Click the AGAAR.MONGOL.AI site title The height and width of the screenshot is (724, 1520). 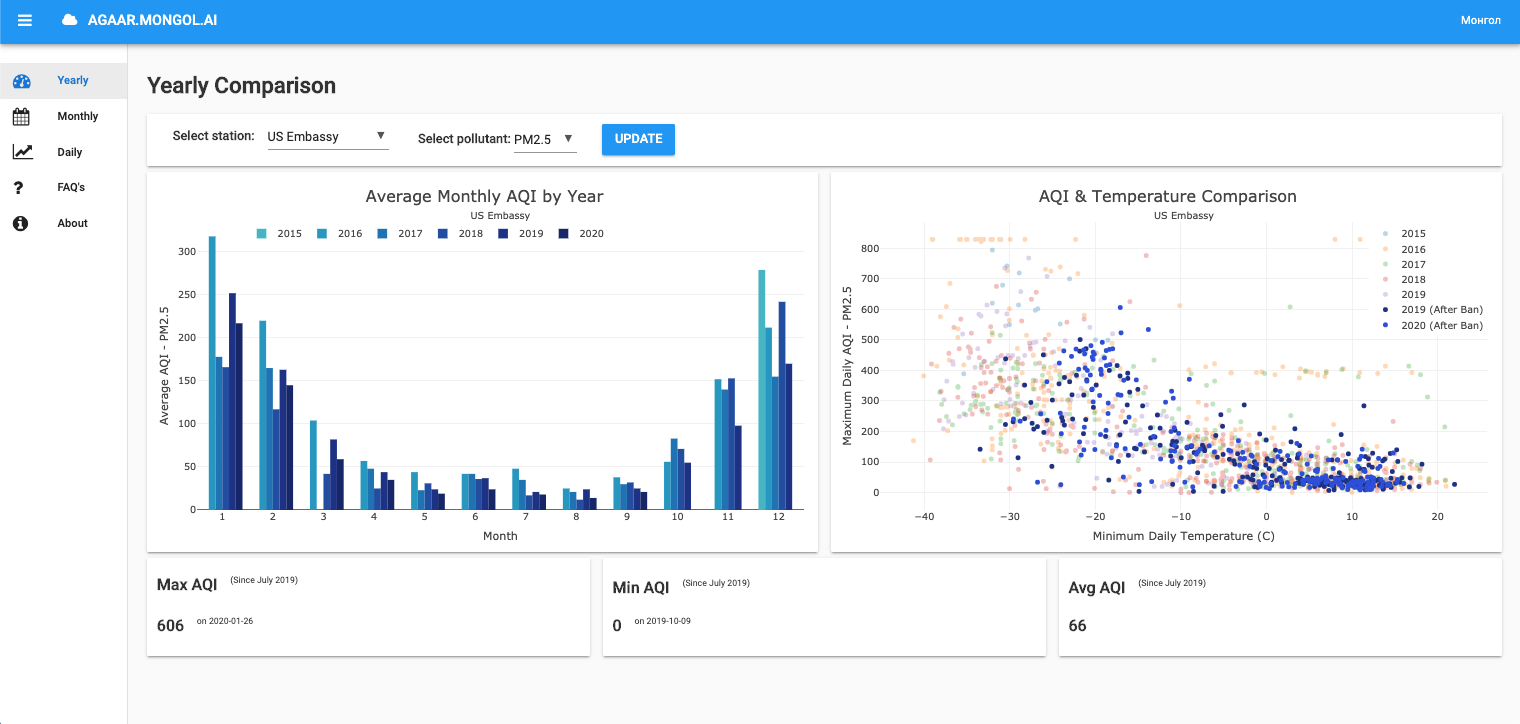152,20
